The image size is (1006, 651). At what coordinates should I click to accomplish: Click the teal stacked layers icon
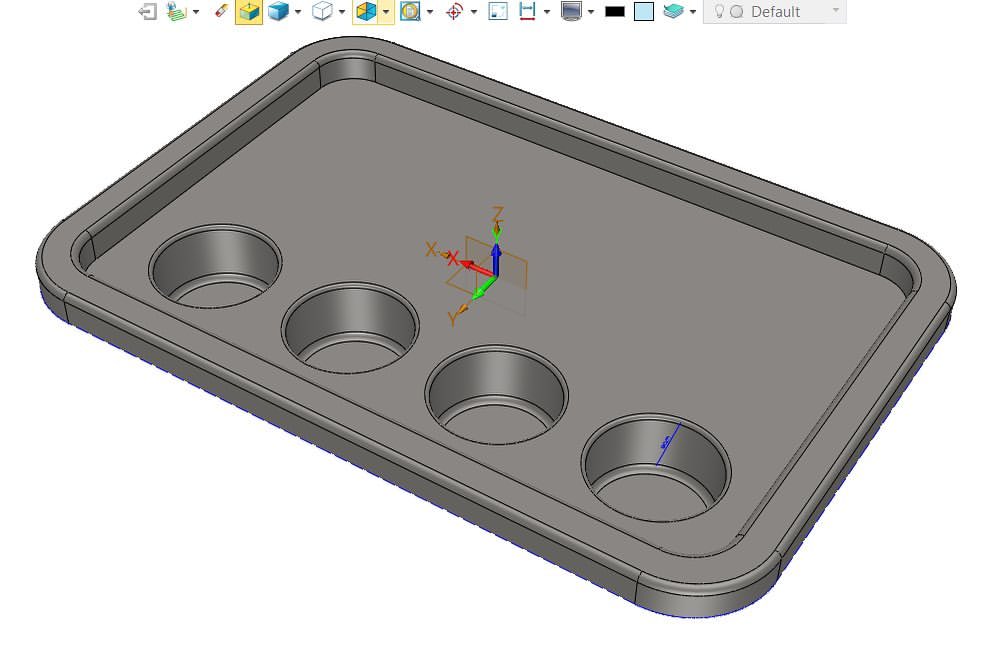tap(673, 11)
